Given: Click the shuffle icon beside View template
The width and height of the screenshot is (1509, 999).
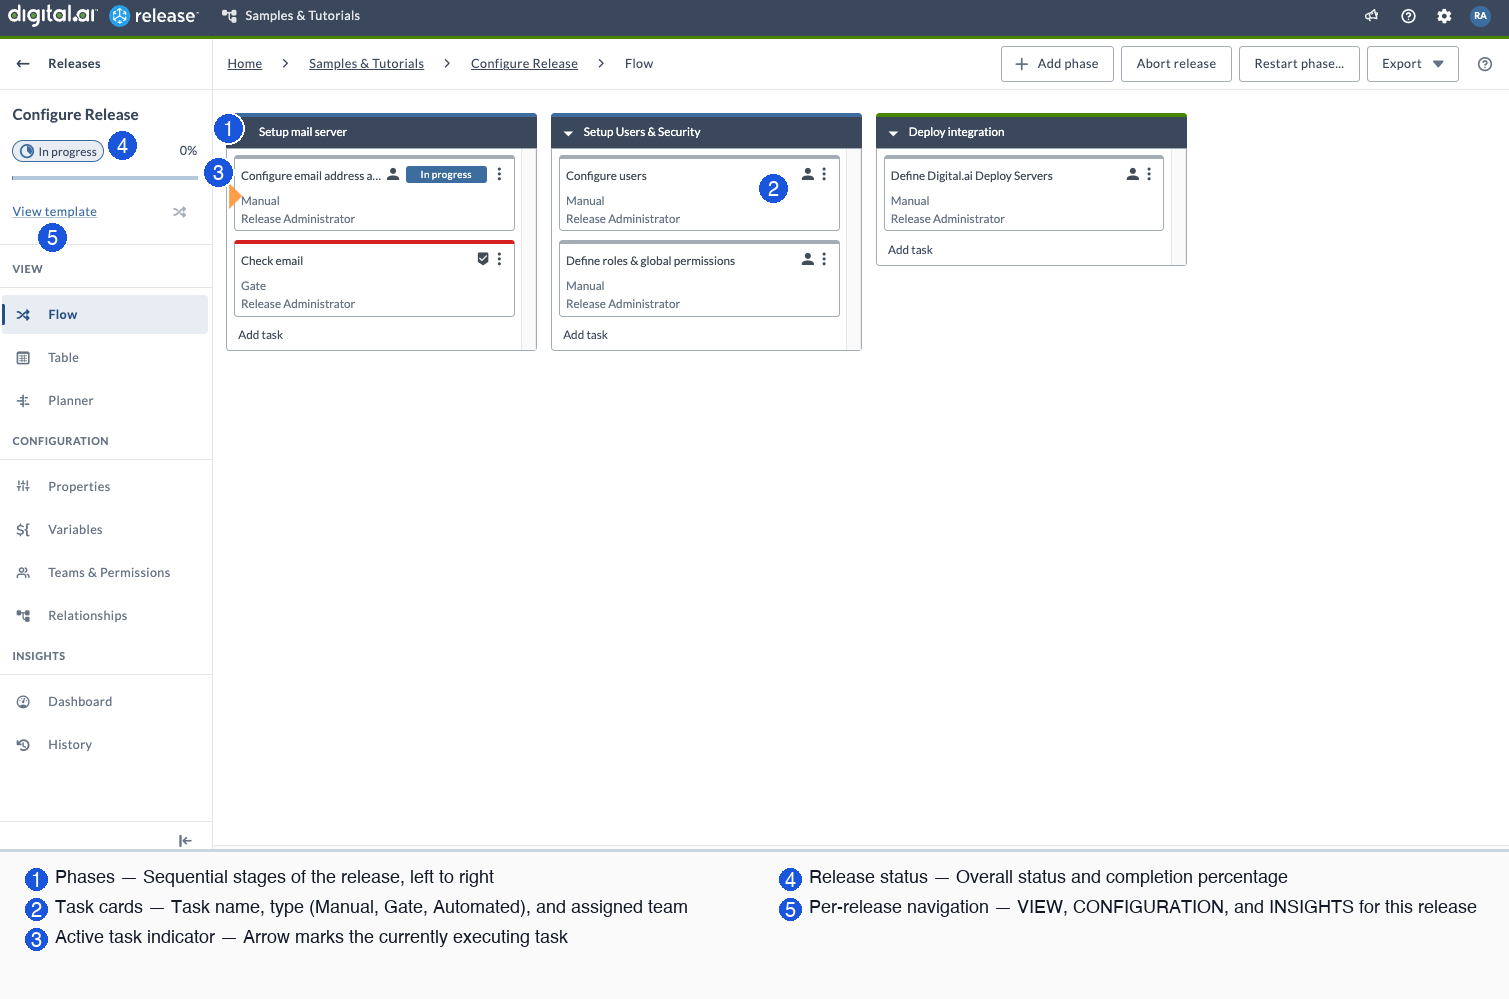Looking at the screenshot, I should coord(180,212).
